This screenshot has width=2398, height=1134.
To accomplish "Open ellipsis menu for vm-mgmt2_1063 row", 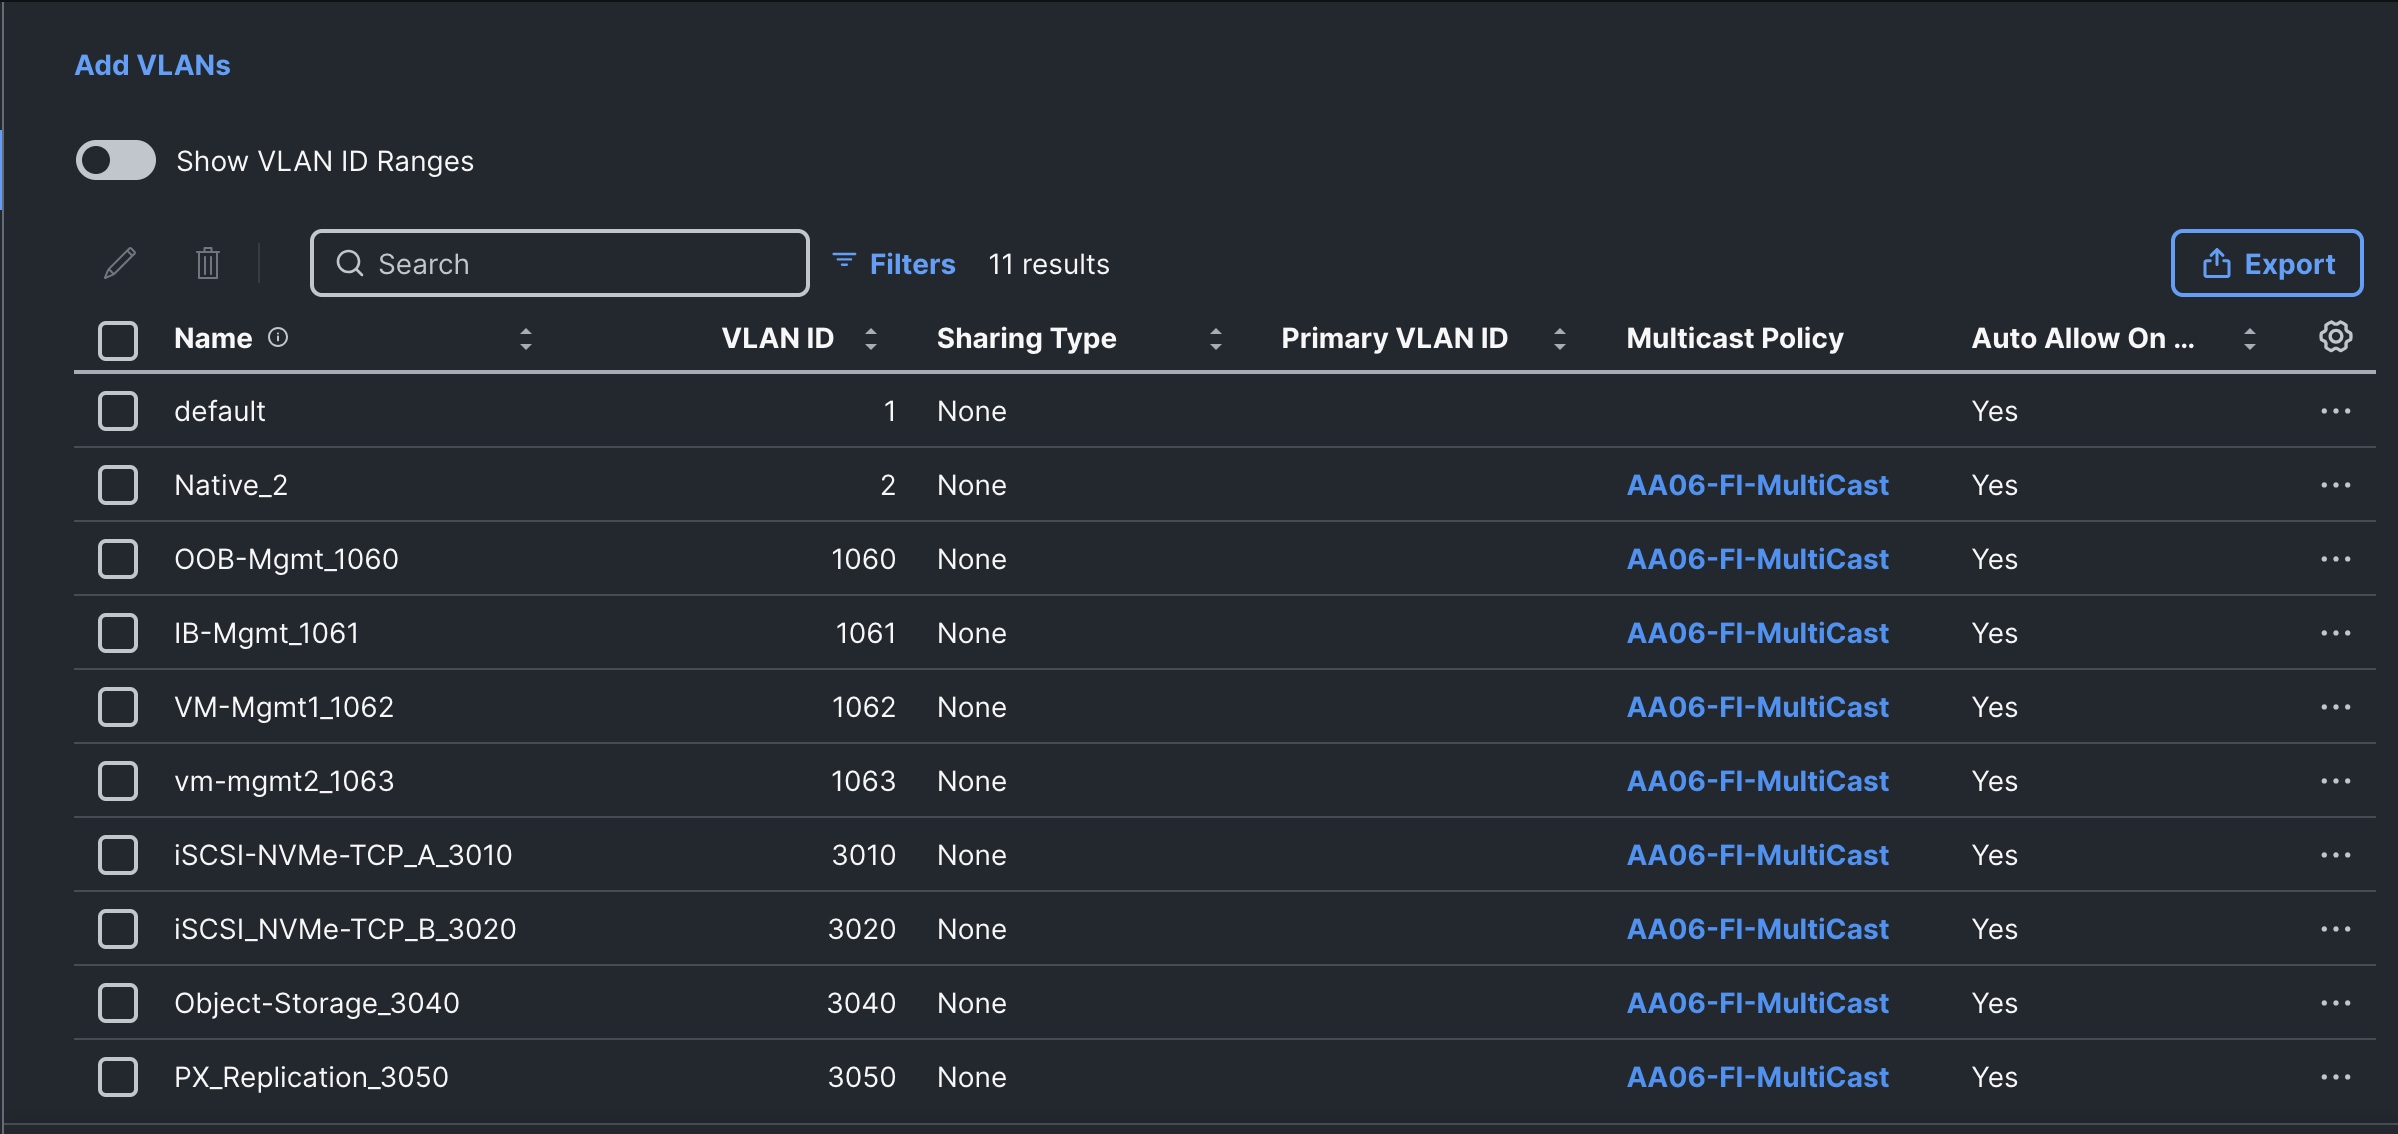I will point(2335,781).
